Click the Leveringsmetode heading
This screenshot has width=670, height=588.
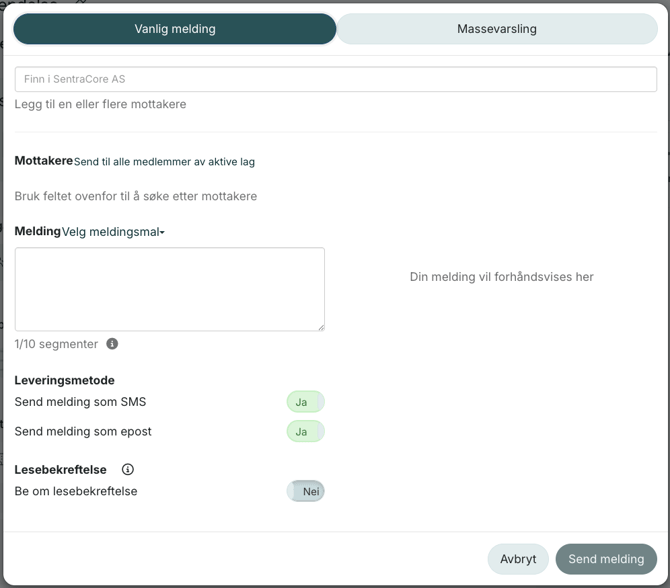pyautogui.click(x=64, y=380)
